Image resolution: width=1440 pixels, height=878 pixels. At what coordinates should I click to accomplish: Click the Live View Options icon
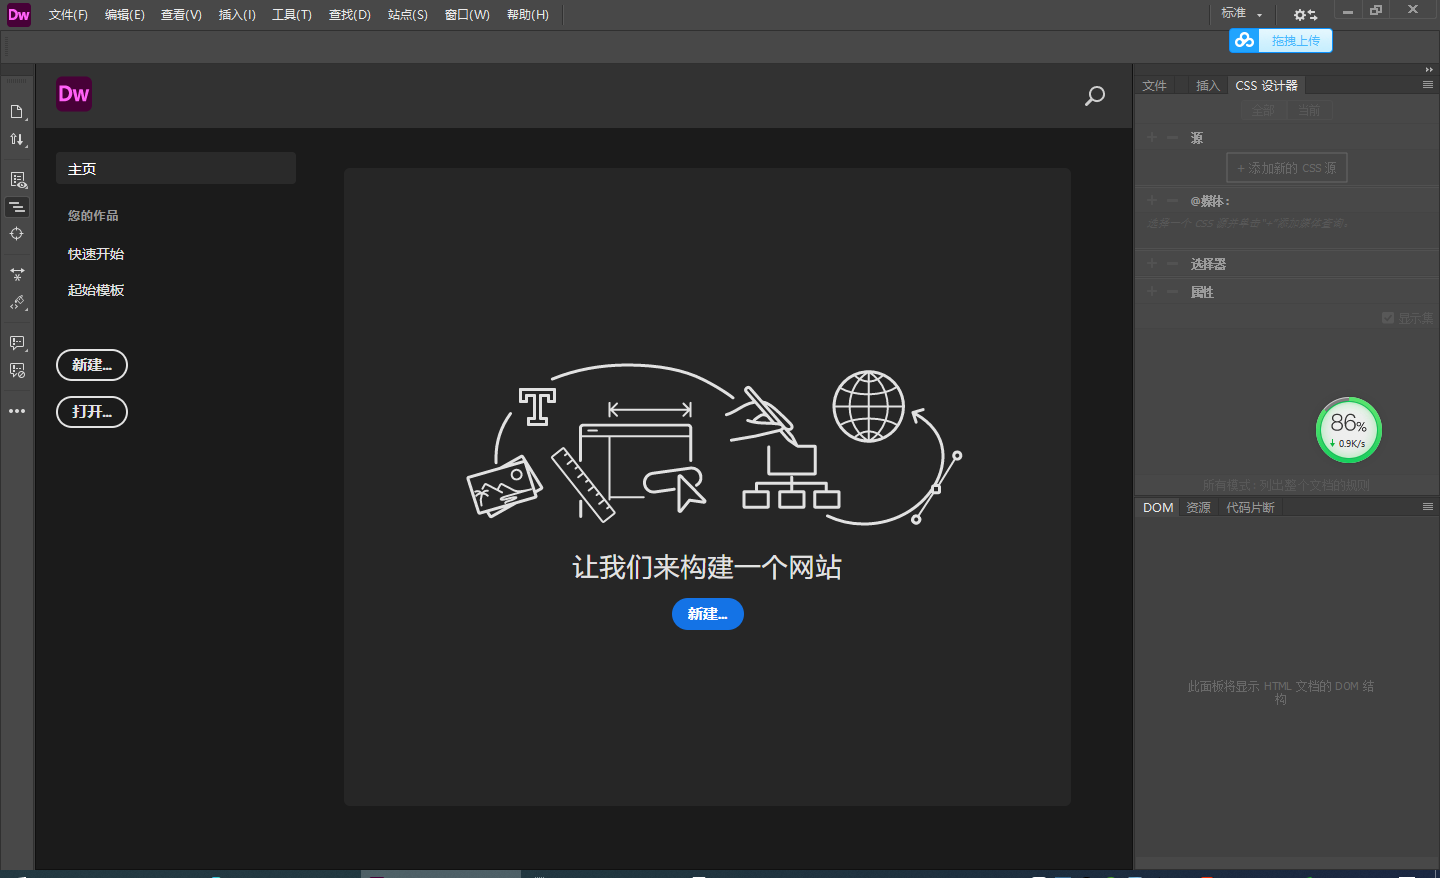(x=17, y=180)
